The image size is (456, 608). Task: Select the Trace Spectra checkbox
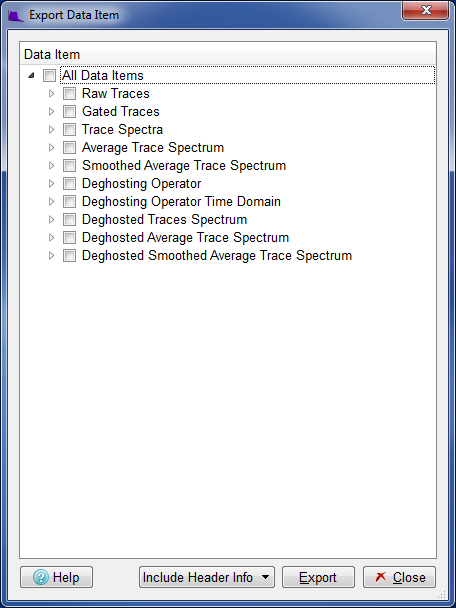tap(69, 130)
